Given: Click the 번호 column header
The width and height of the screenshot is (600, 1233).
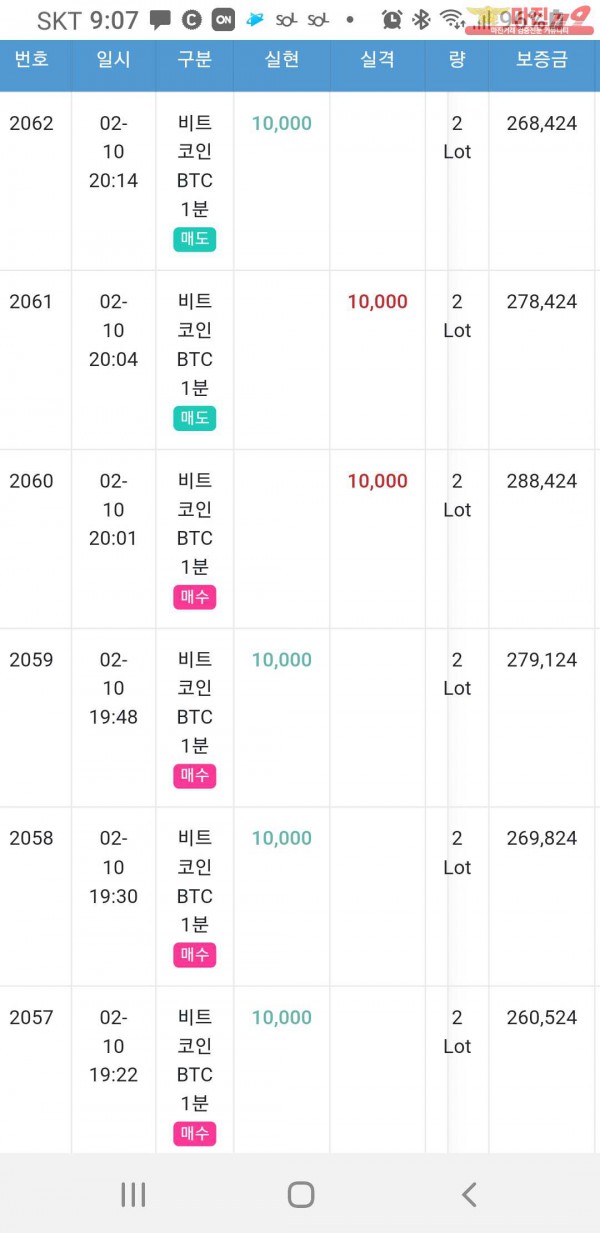Looking at the screenshot, I should coord(31,60).
